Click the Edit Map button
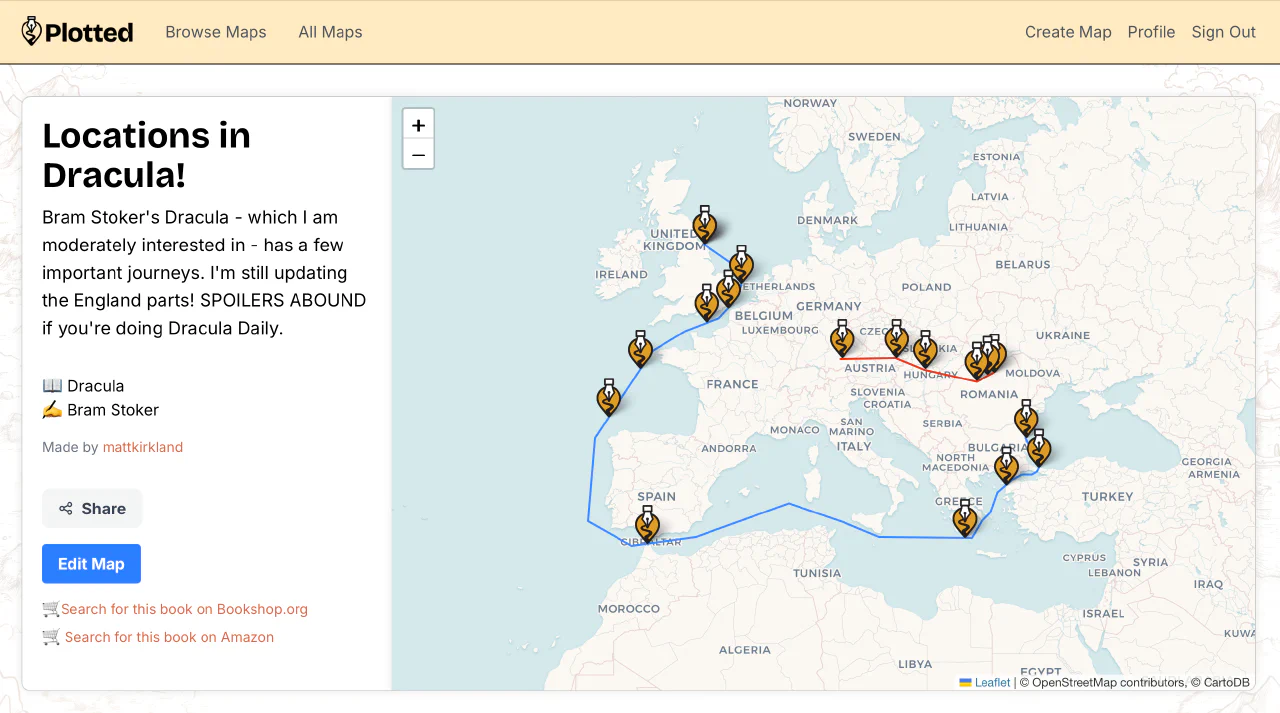 pyautogui.click(x=91, y=563)
